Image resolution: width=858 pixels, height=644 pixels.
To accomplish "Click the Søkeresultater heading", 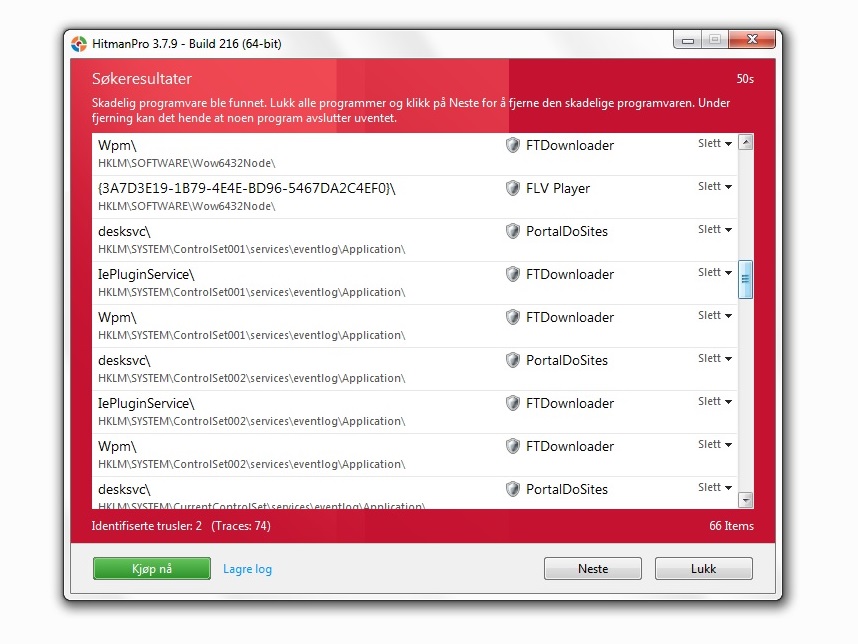I will point(142,79).
